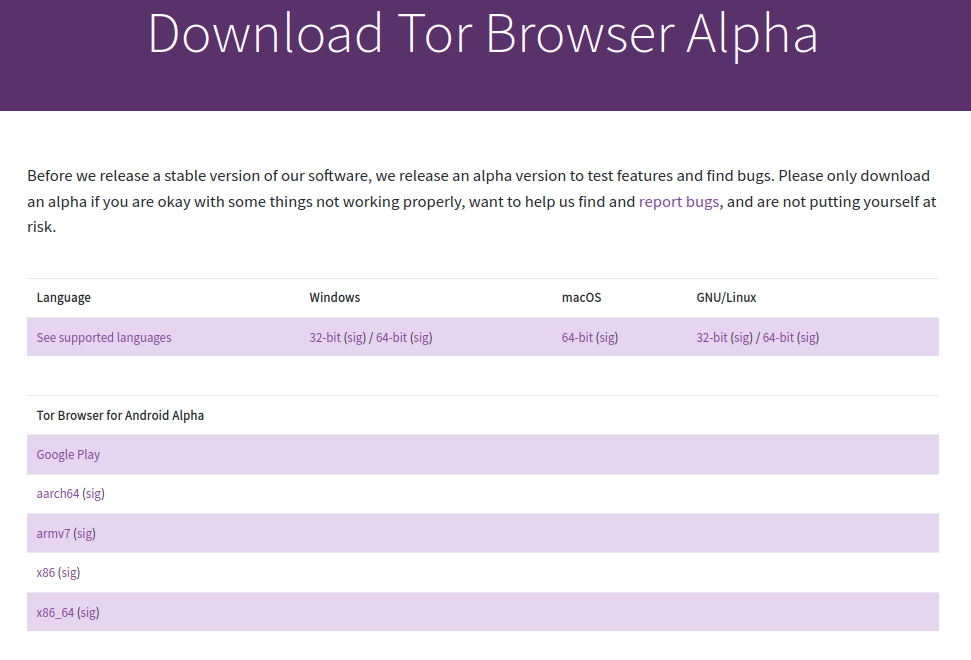
Task: Open the report bugs link
Action: coord(679,201)
